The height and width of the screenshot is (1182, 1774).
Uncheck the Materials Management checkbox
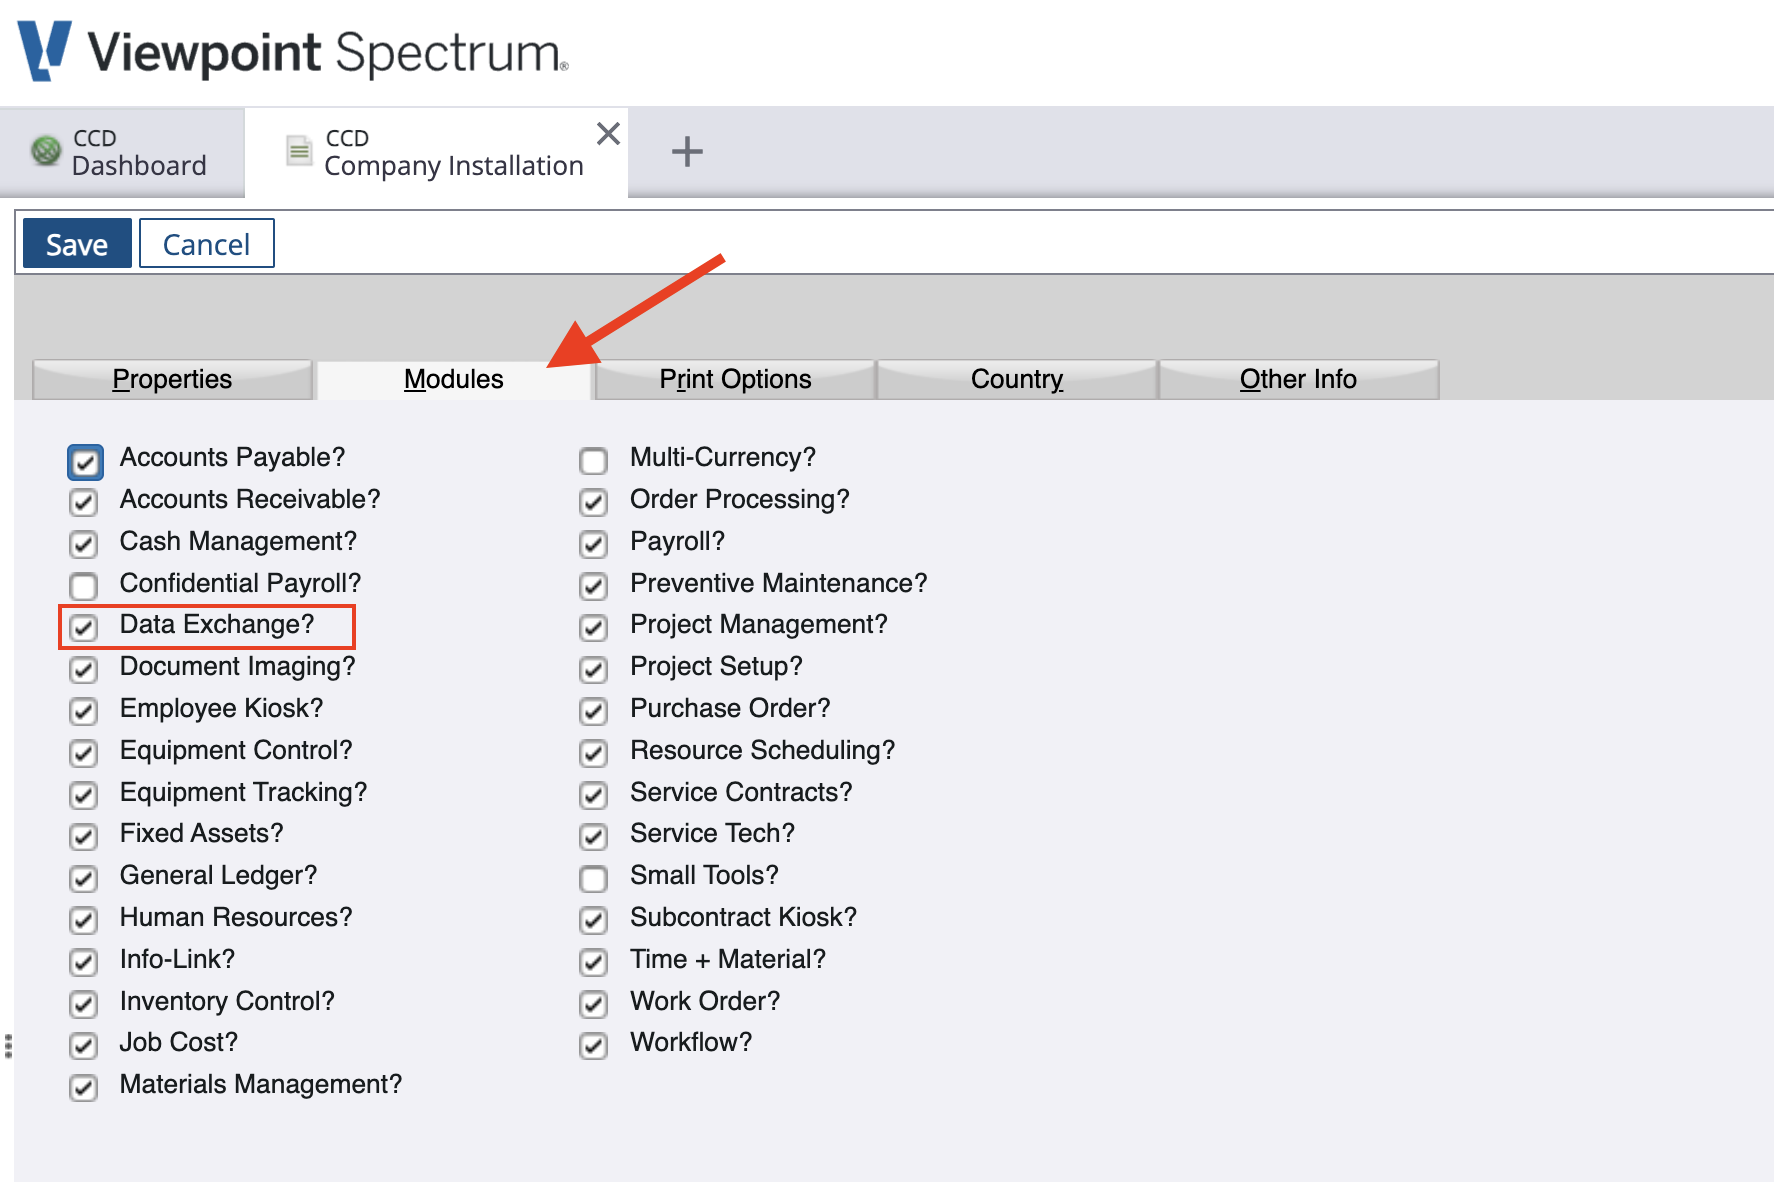tap(84, 1087)
